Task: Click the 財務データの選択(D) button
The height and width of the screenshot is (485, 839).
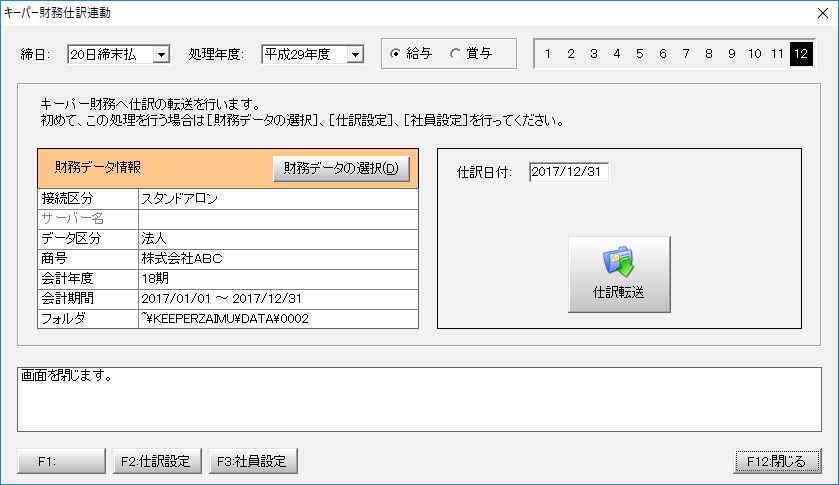Action: (341, 169)
